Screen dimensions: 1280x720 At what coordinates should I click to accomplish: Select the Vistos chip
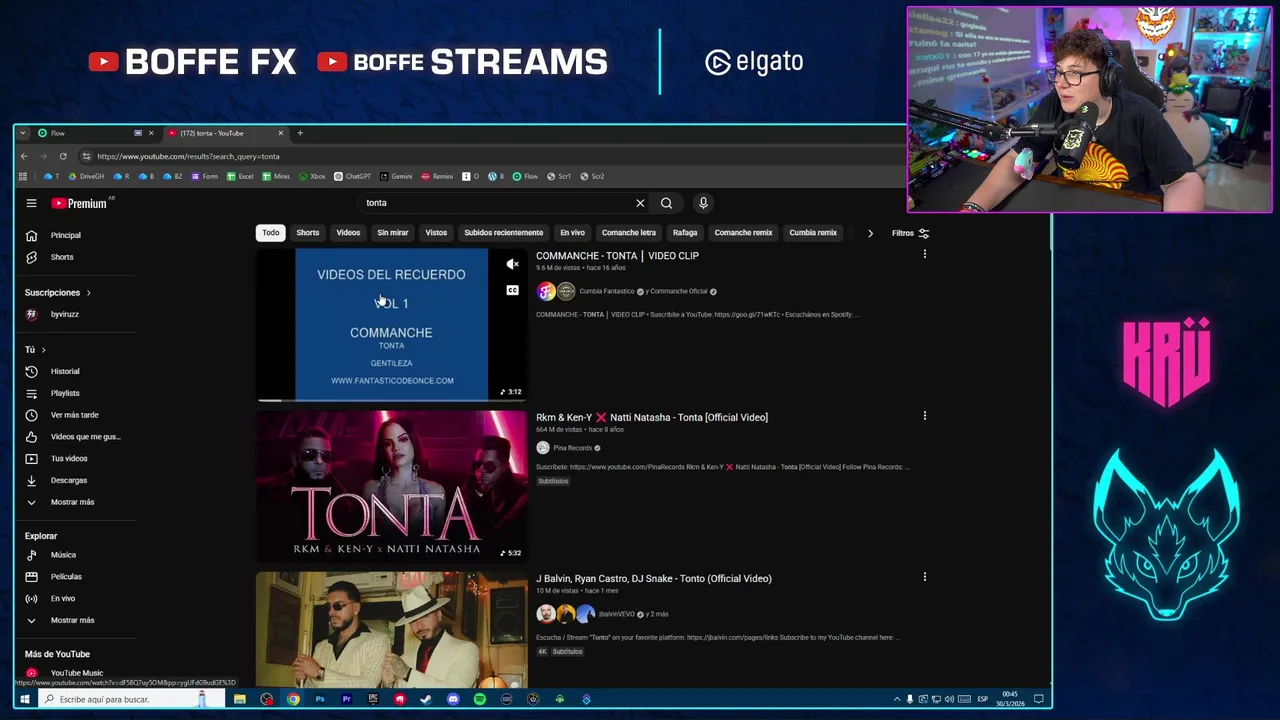coord(436,233)
